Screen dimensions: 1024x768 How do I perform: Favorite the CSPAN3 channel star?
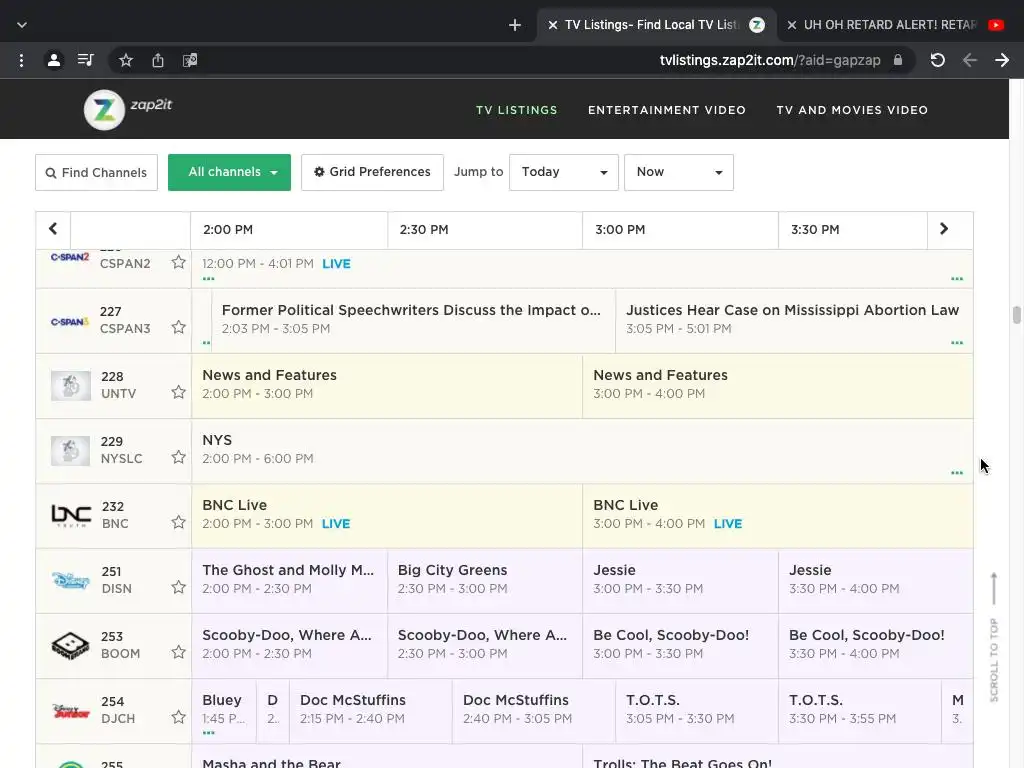pyautogui.click(x=178, y=327)
